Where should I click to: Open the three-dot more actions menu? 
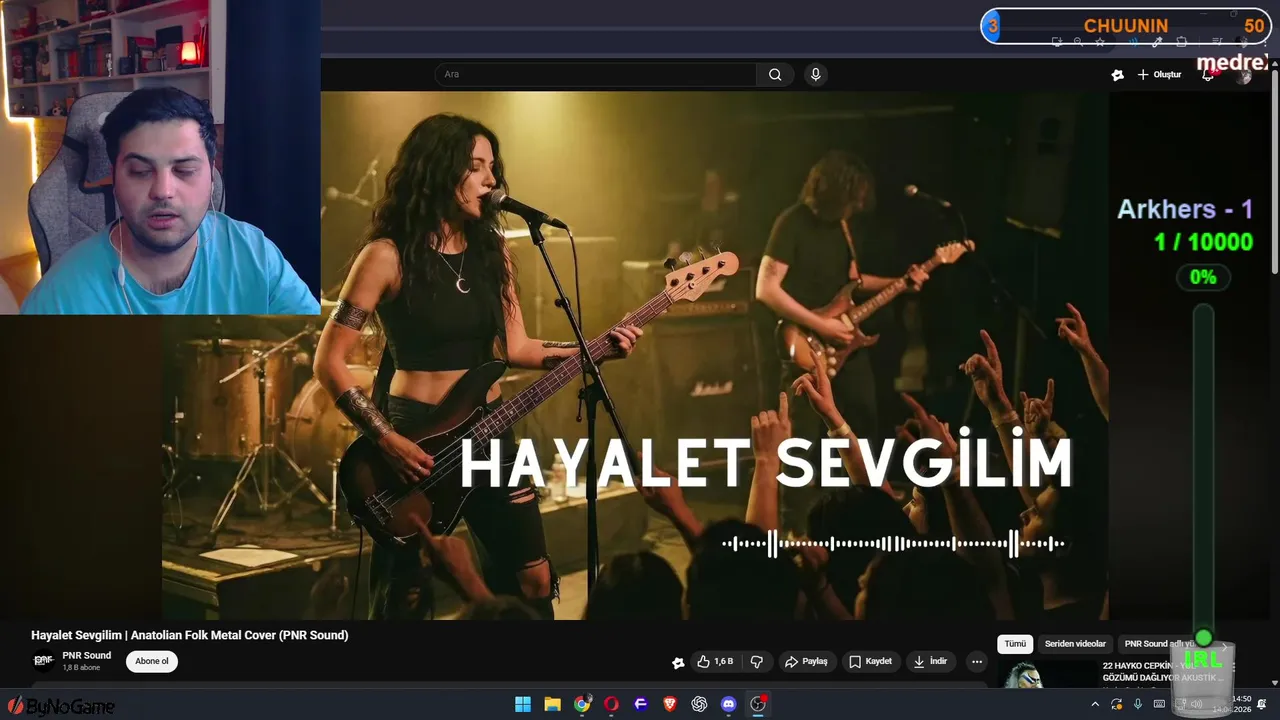click(x=977, y=661)
